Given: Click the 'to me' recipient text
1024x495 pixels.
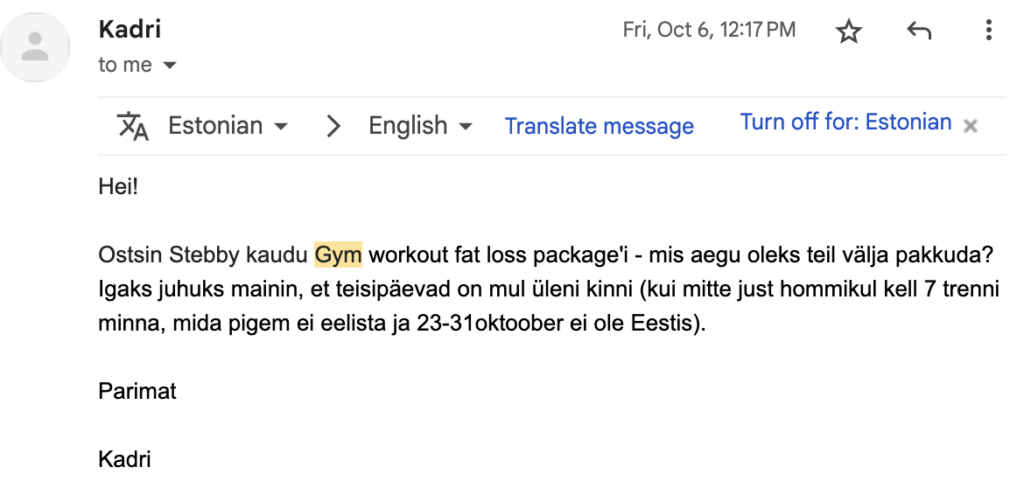Looking at the screenshot, I should tap(125, 65).
